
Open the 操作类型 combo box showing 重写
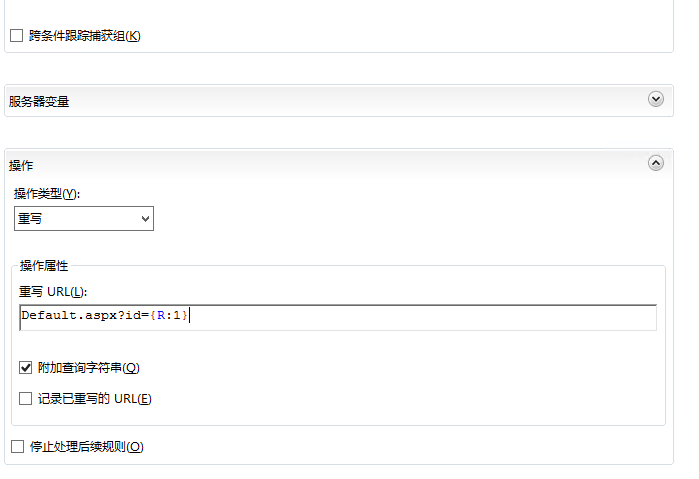[x=84, y=219]
